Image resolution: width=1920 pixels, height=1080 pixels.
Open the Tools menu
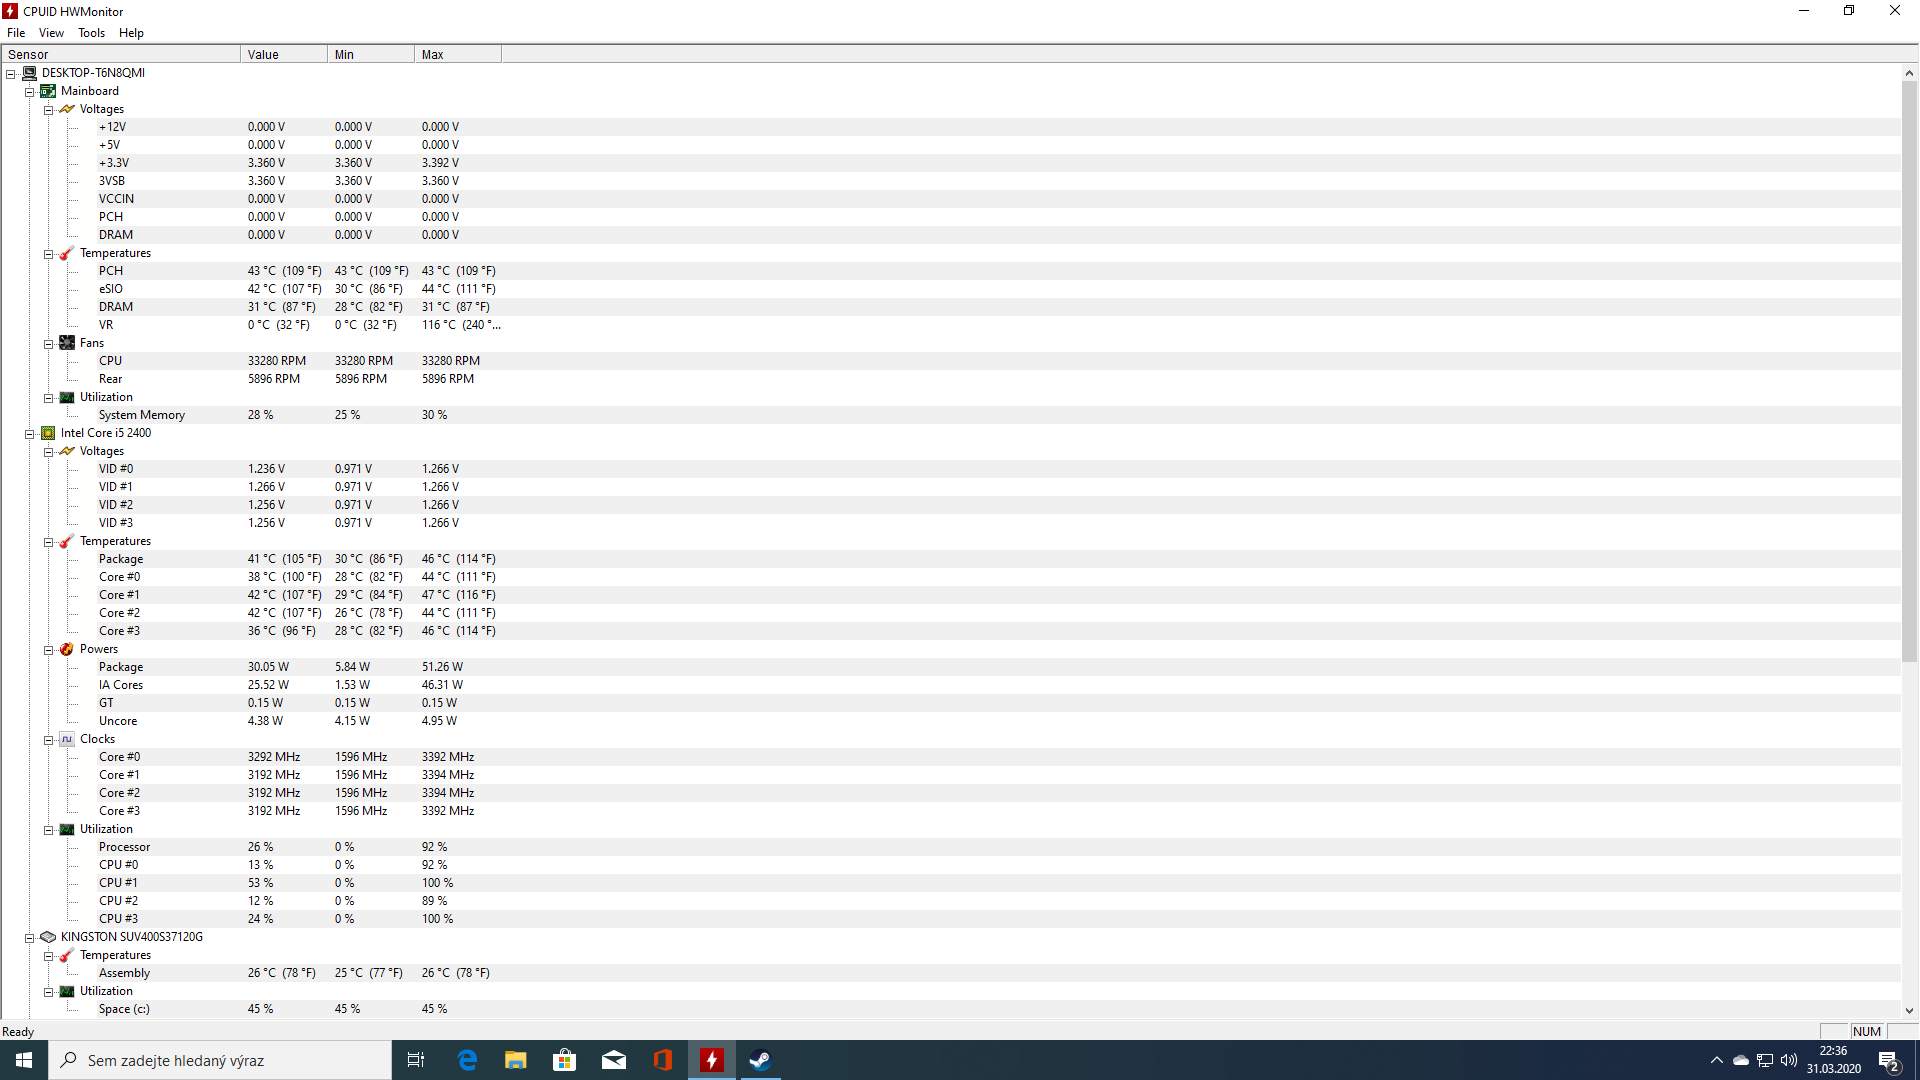pyautogui.click(x=91, y=33)
